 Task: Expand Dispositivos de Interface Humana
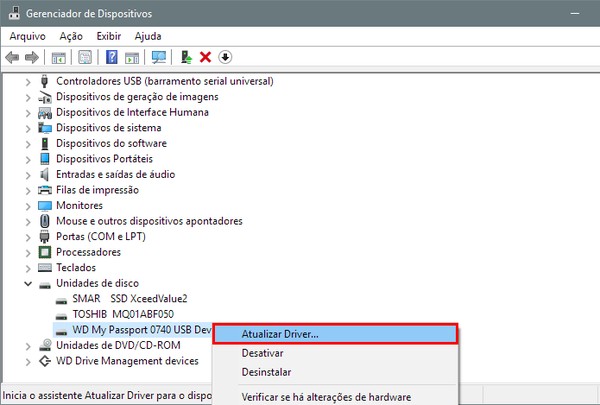point(28,113)
